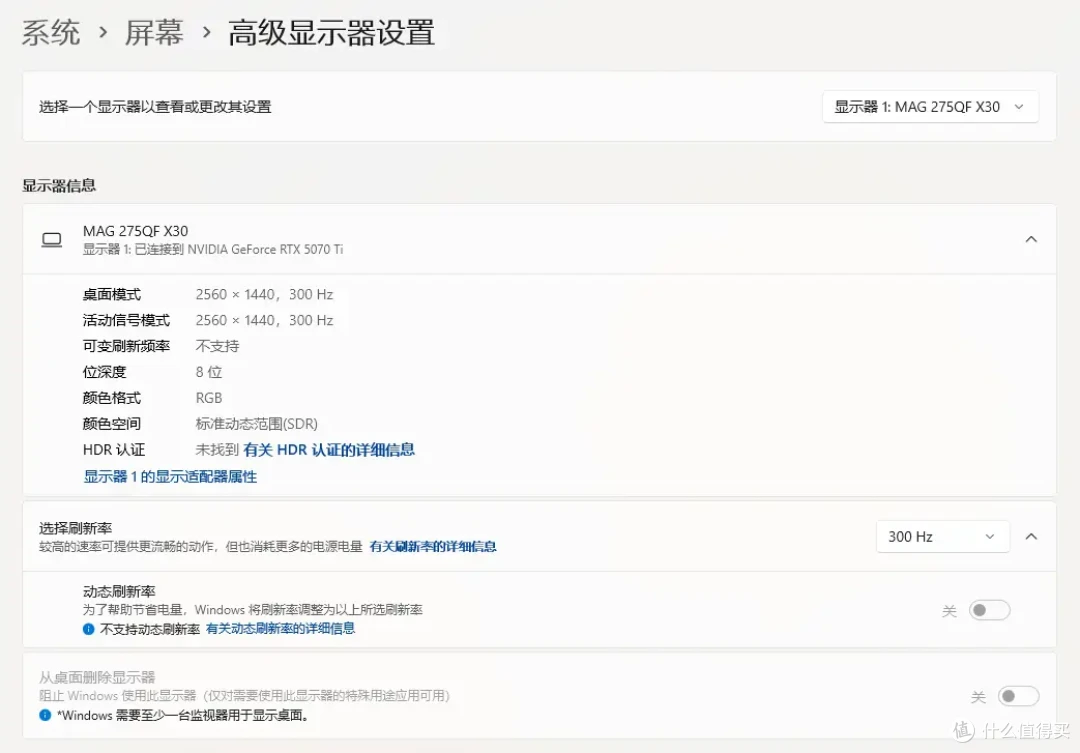Collapse the 选择刷新率 section chevron
Image resolution: width=1080 pixels, height=753 pixels.
coord(1030,537)
